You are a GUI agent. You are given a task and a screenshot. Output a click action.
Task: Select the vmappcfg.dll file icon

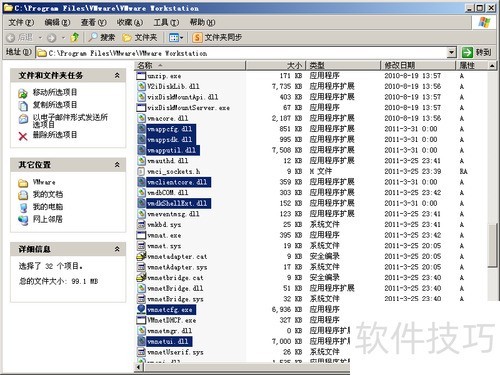pyautogui.click(x=141, y=129)
